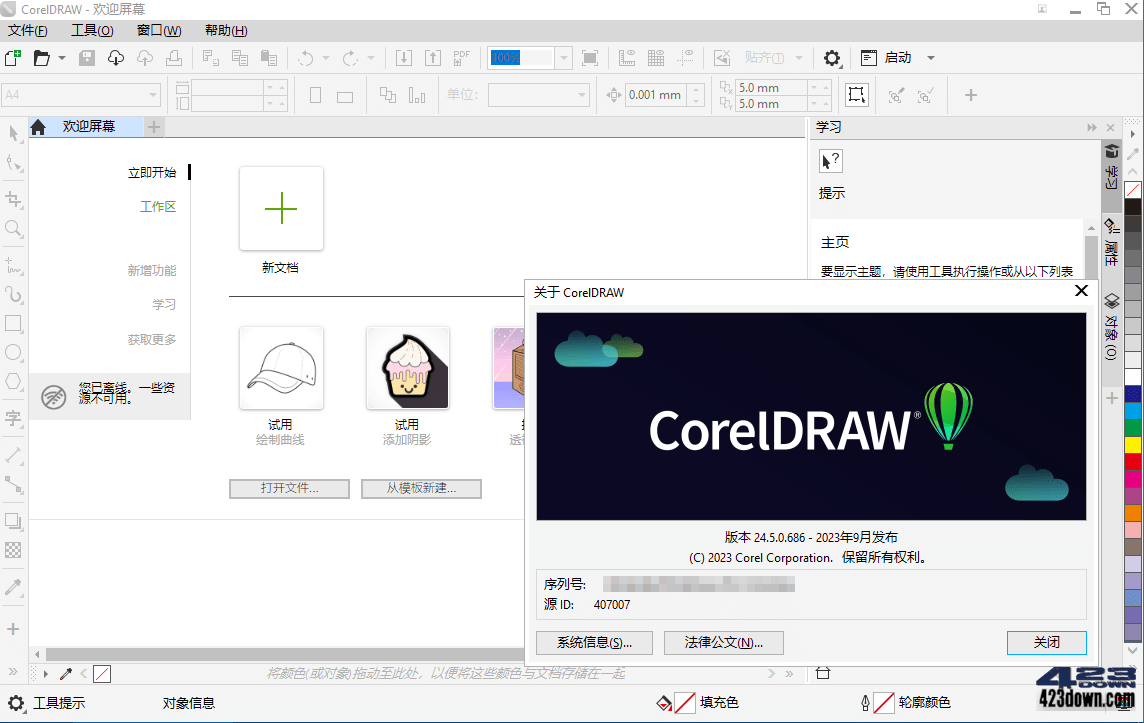Image resolution: width=1144 pixels, height=723 pixels.
Task: Click the 系统信息(S) button in About dialog
Action: click(593, 643)
